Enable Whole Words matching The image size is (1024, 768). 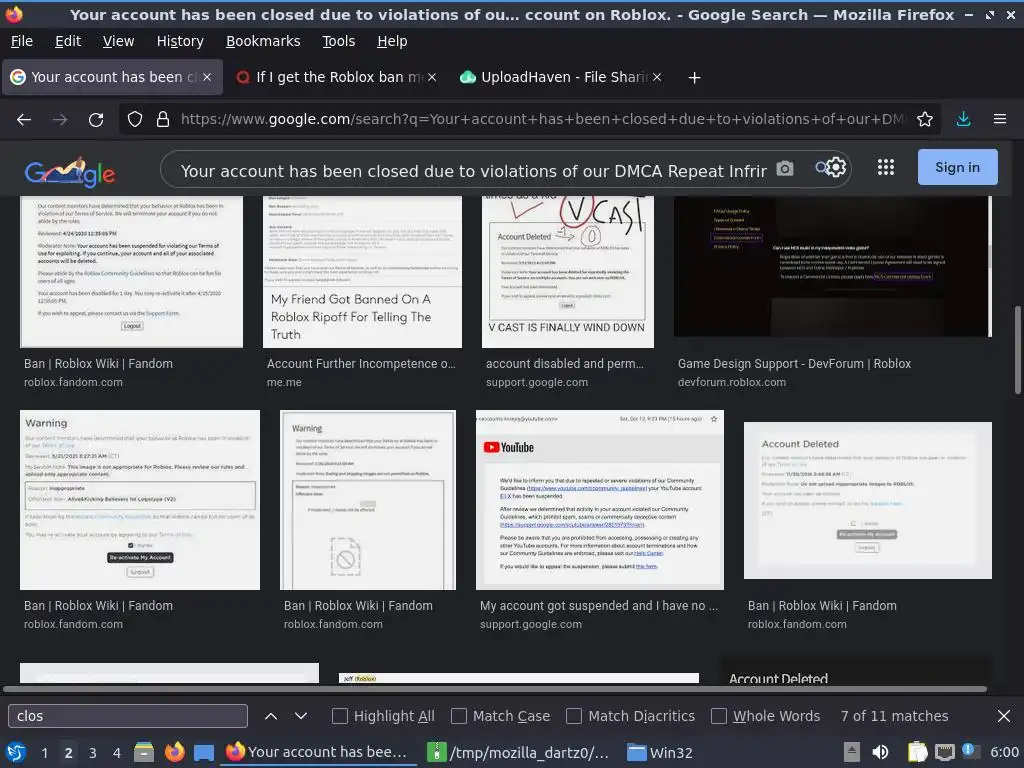[x=718, y=716]
